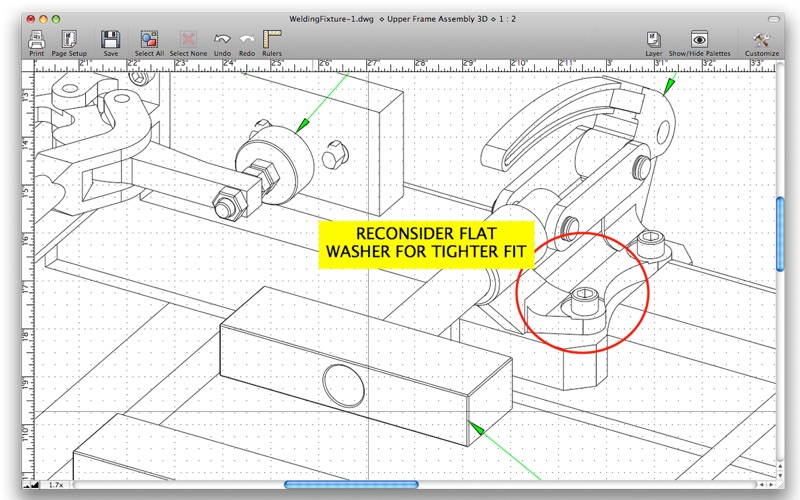The width and height of the screenshot is (800, 500).
Task: Save the drawing with the Save icon
Action: point(111,39)
